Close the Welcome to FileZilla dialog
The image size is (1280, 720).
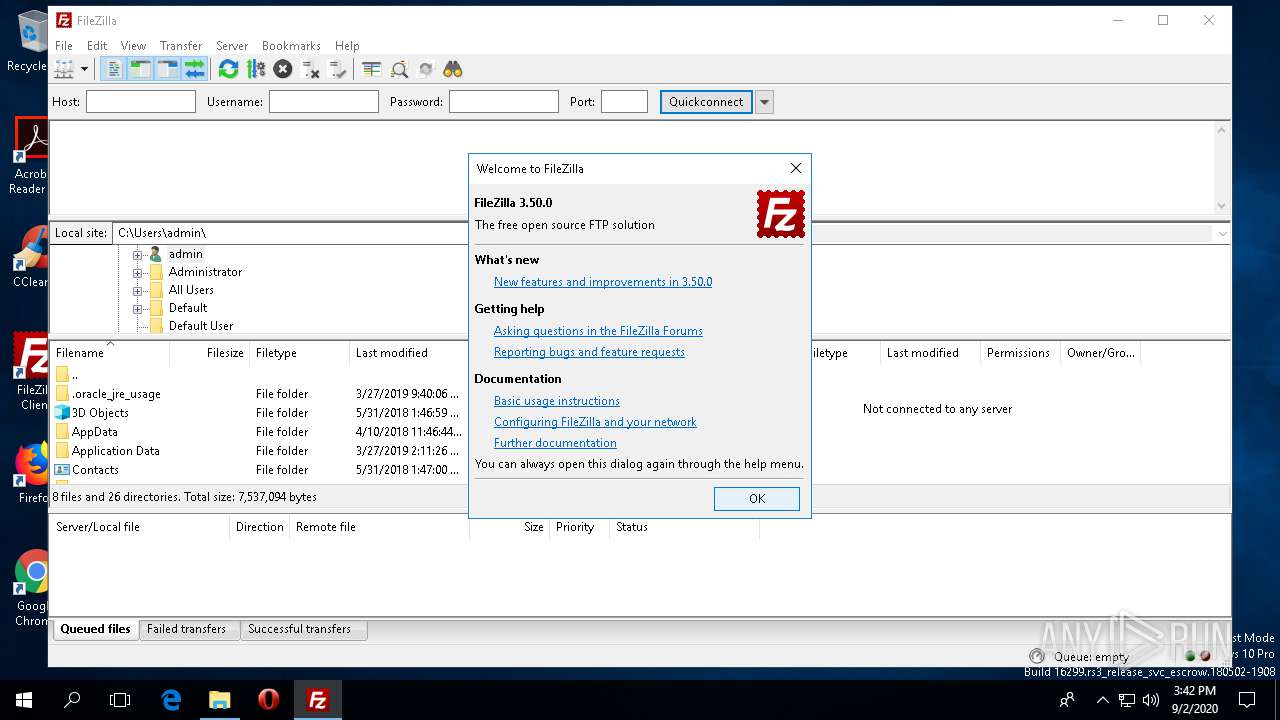click(796, 168)
